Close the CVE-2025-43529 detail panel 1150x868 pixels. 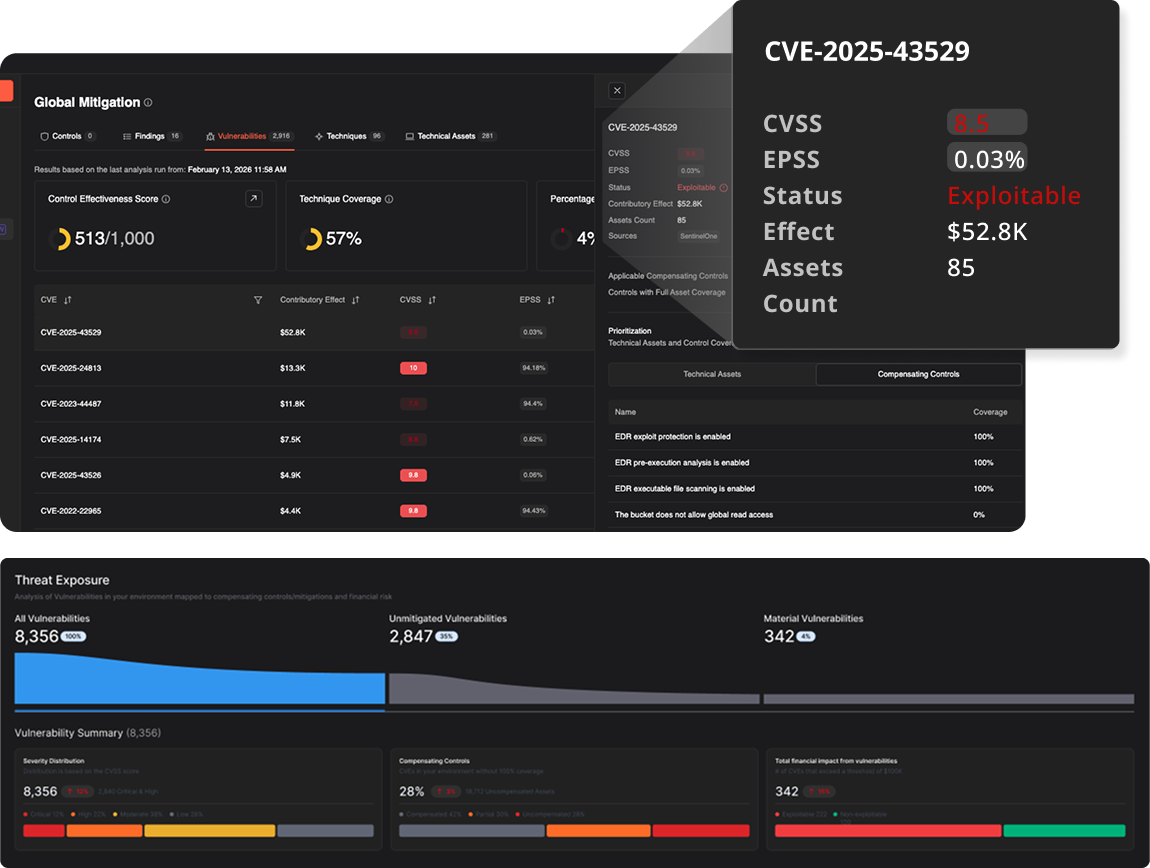pyautogui.click(x=617, y=91)
